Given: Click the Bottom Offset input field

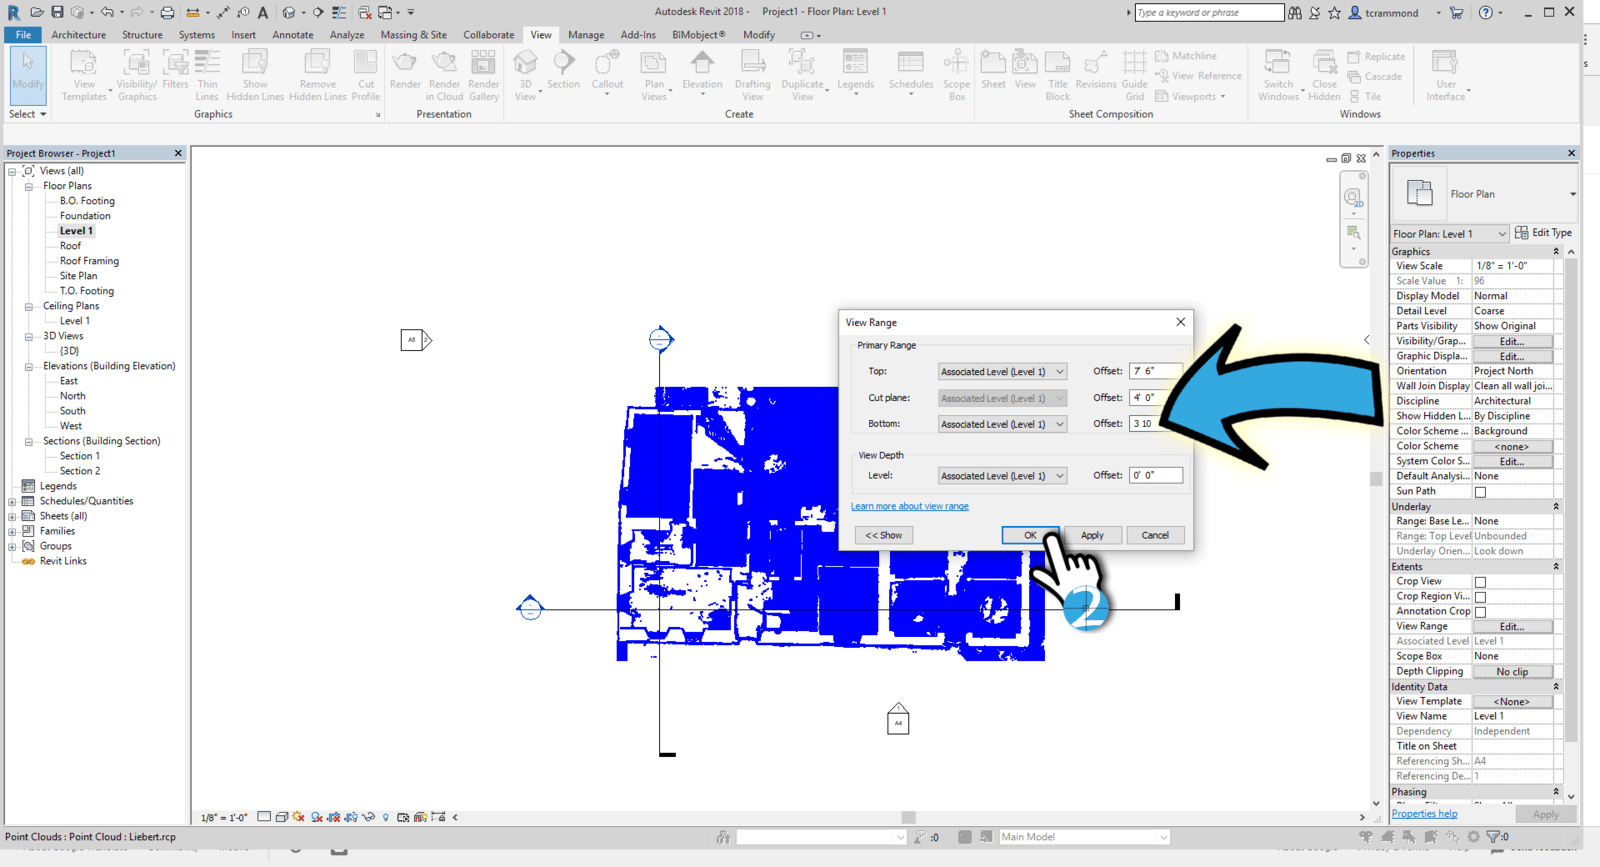Looking at the screenshot, I should coord(1156,423).
